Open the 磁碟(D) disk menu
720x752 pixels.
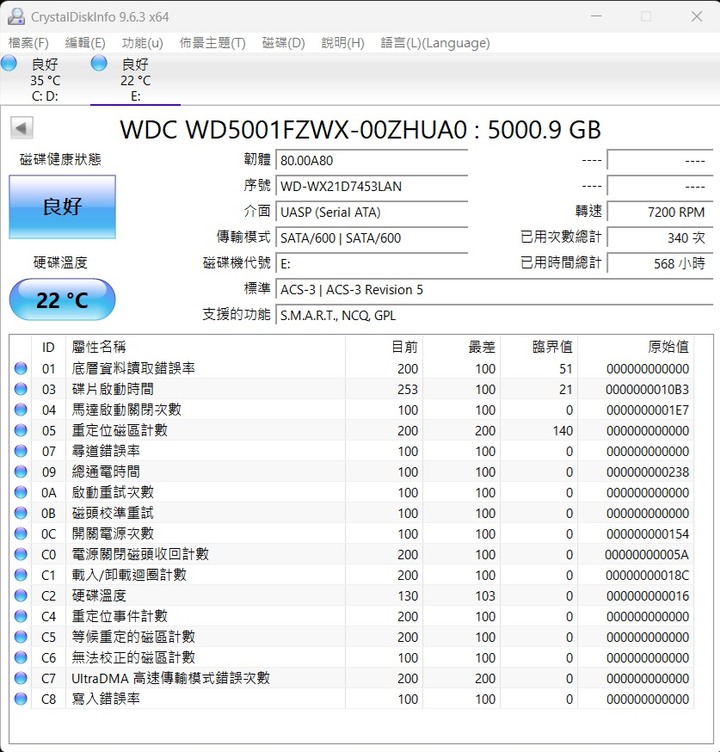(283, 43)
